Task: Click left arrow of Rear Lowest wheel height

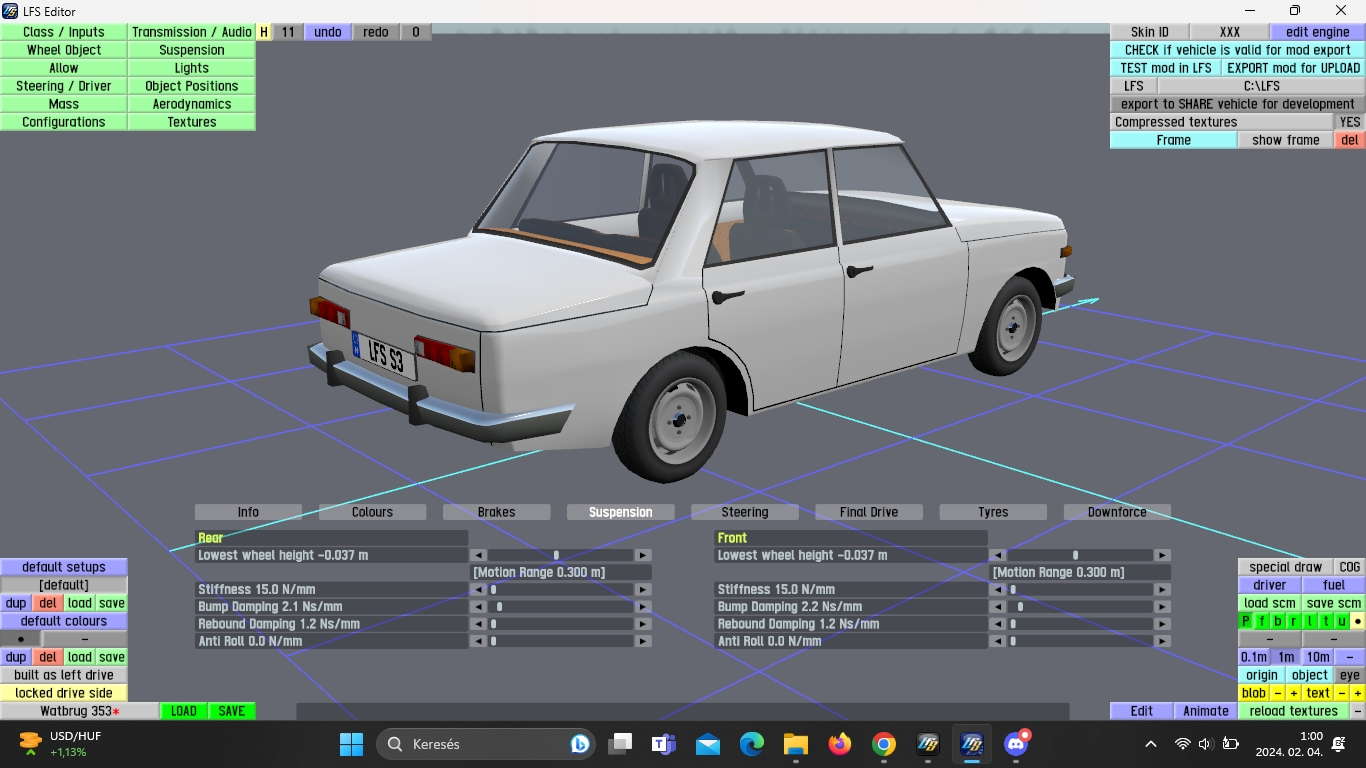Action: tap(479, 555)
